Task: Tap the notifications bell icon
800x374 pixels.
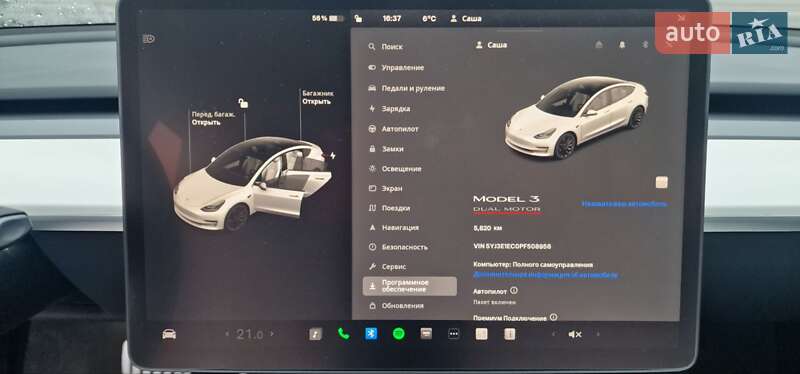Action: 622,45
